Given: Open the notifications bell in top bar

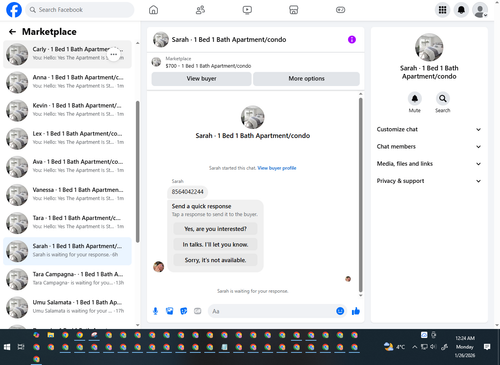Looking at the screenshot, I should tap(461, 10).
